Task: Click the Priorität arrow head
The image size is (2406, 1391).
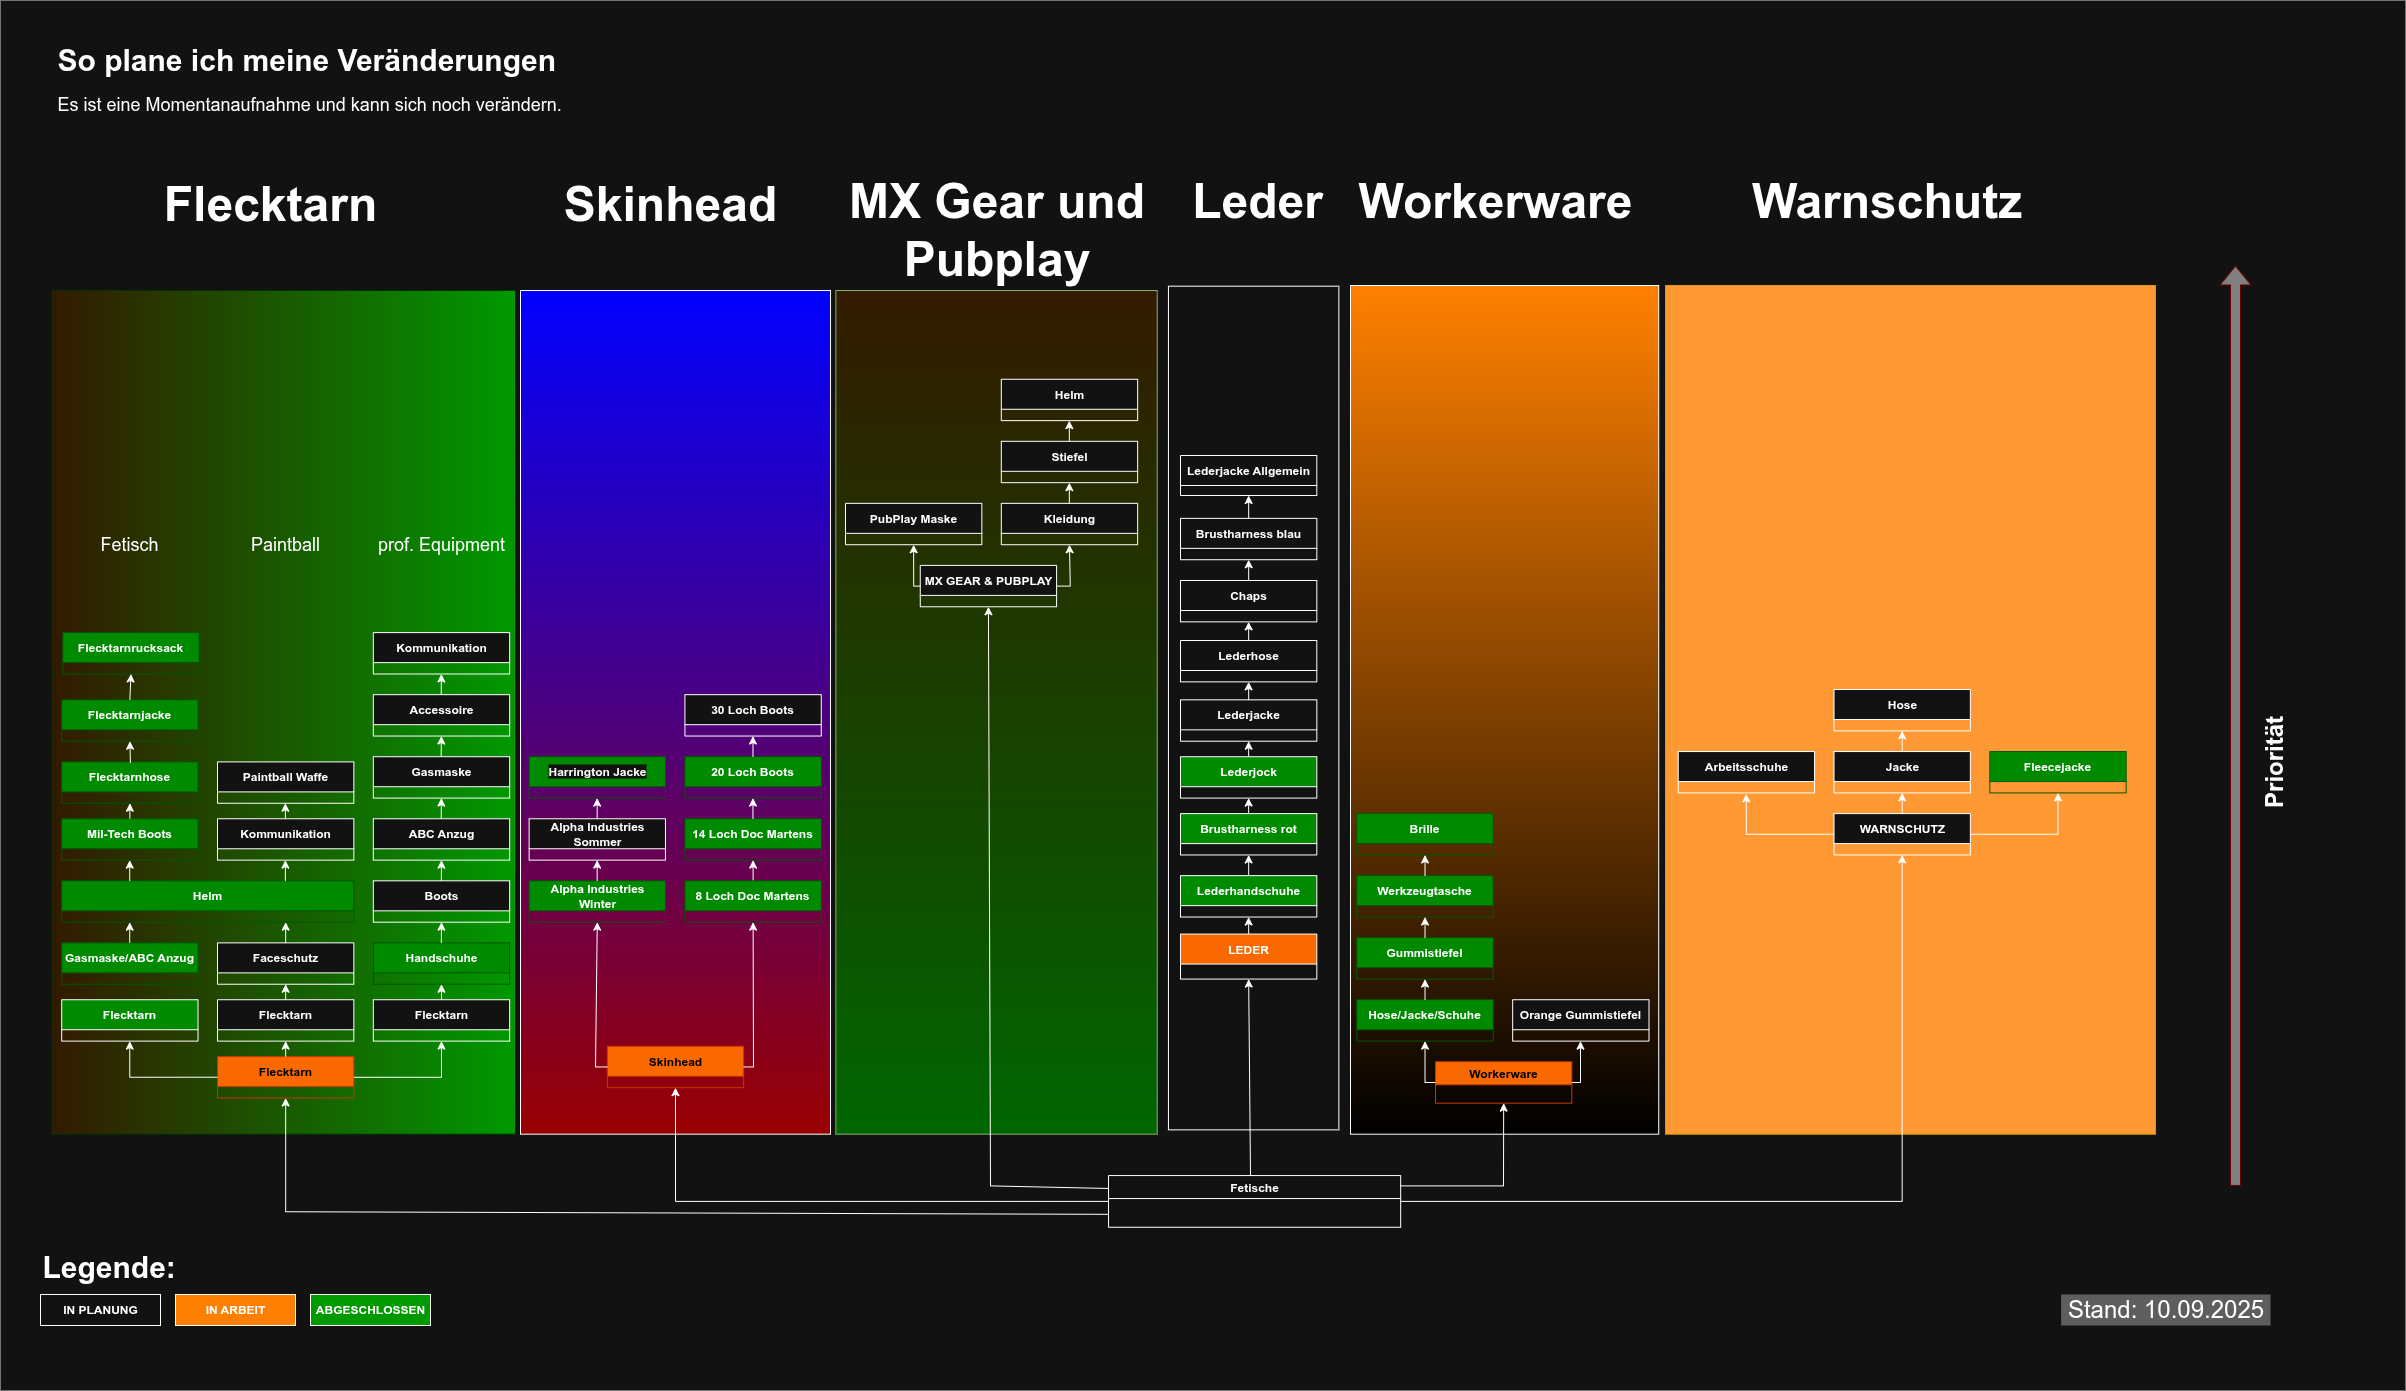Action: point(2235,277)
